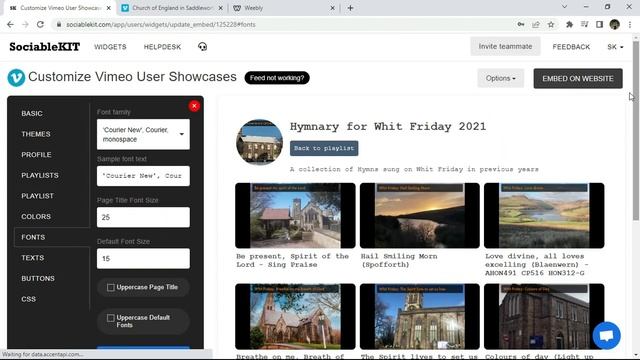Close the Customize Vimeo User Showcases tab
The height and width of the screenshot is (360, 640).
pyautogui.click(x=109, y=8)
